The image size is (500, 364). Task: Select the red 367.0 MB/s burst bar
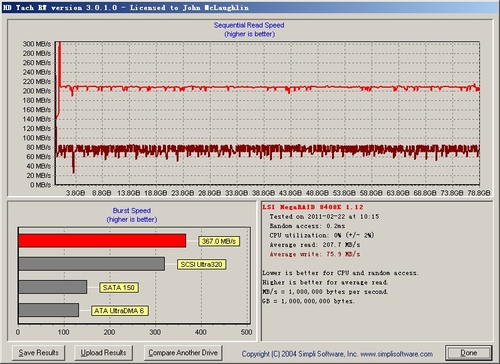[102, 241]
